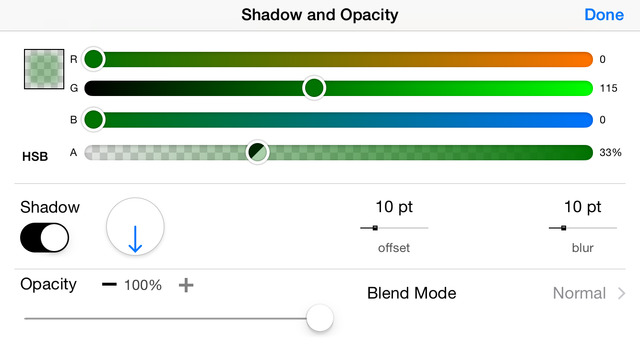The width and height of the screenshot is (640, 360).
Task: Click the bright green end of the G gradient
Action: [x=582, y=88]
